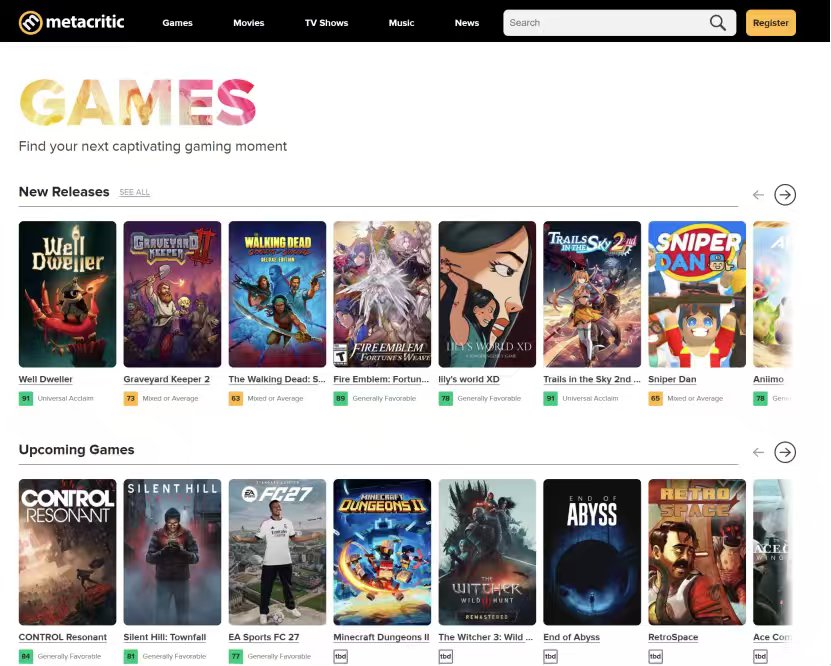Click Graveyard Keeper 2's yellow 73 score badge
This screenshot has width=831, height=666.
pyautogui.click(x=130, y=398)
